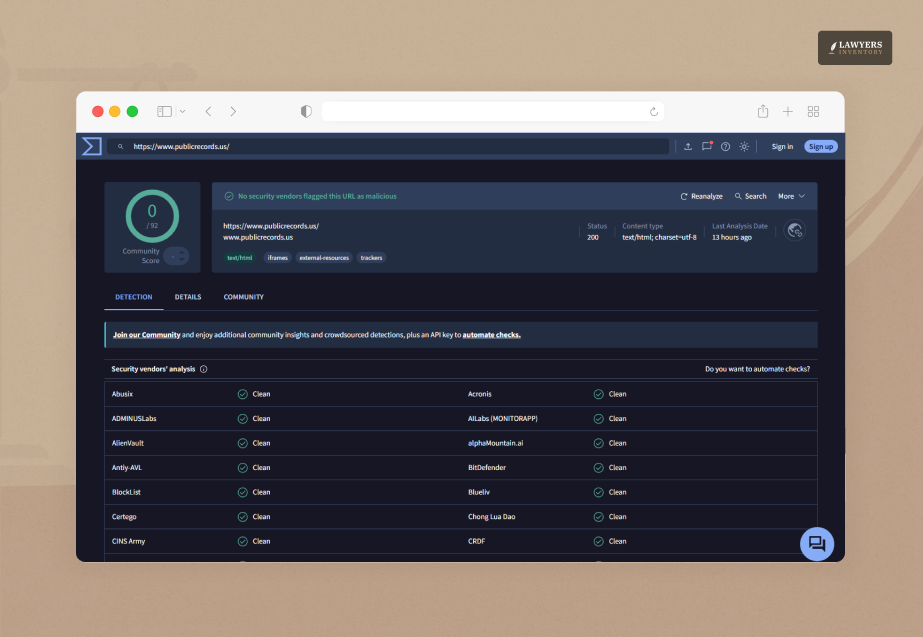The width and height of the screenshot is (923, 637).
Task: Click Clean check icon for CINS Army
Action: click(x=243, y=542)
